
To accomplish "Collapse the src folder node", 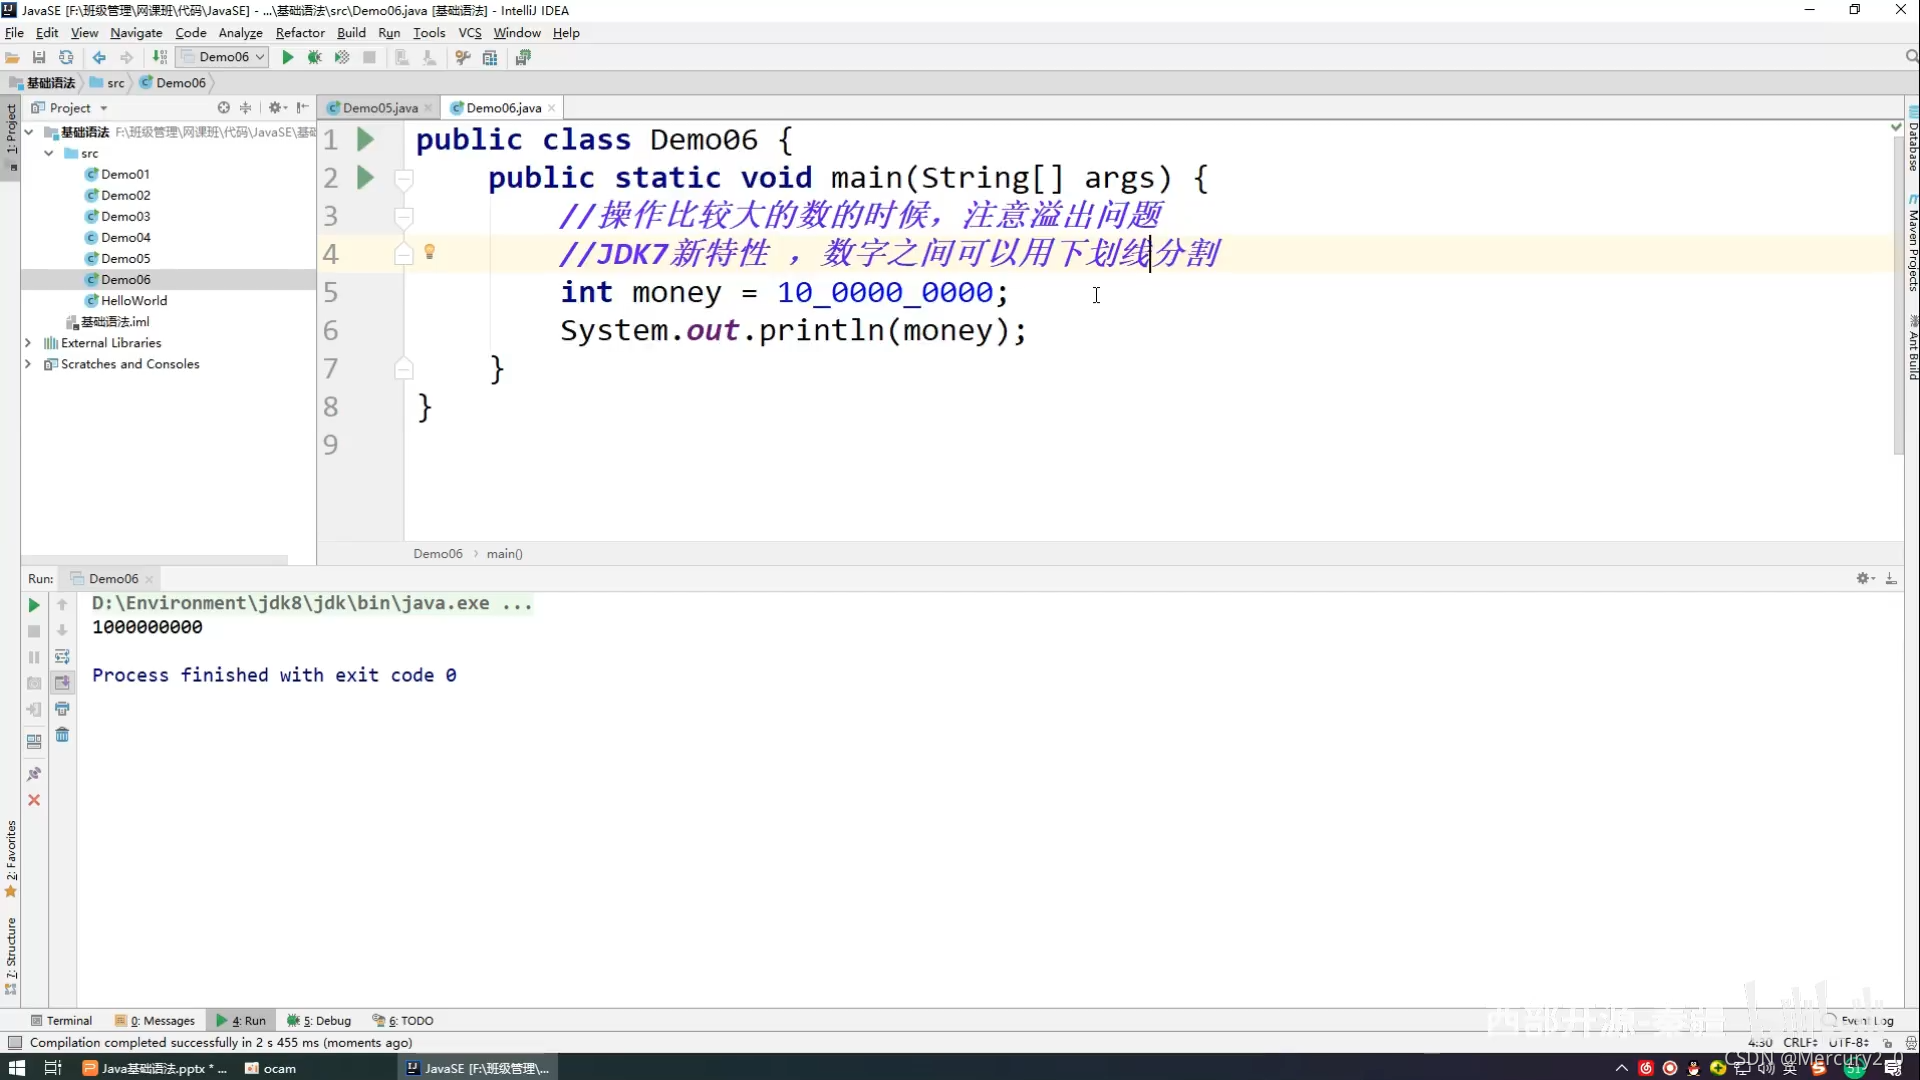I will tap(49, 153).
